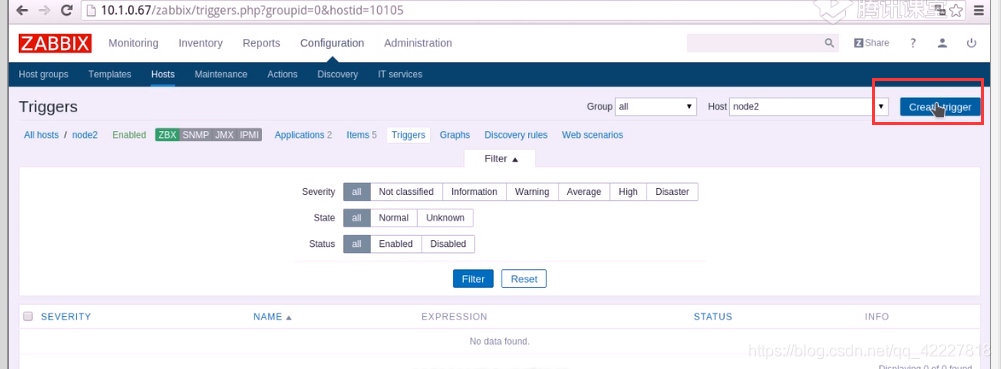Screen dimensions: 1001x369
Task: Select Severity Information
Action: 474,192
